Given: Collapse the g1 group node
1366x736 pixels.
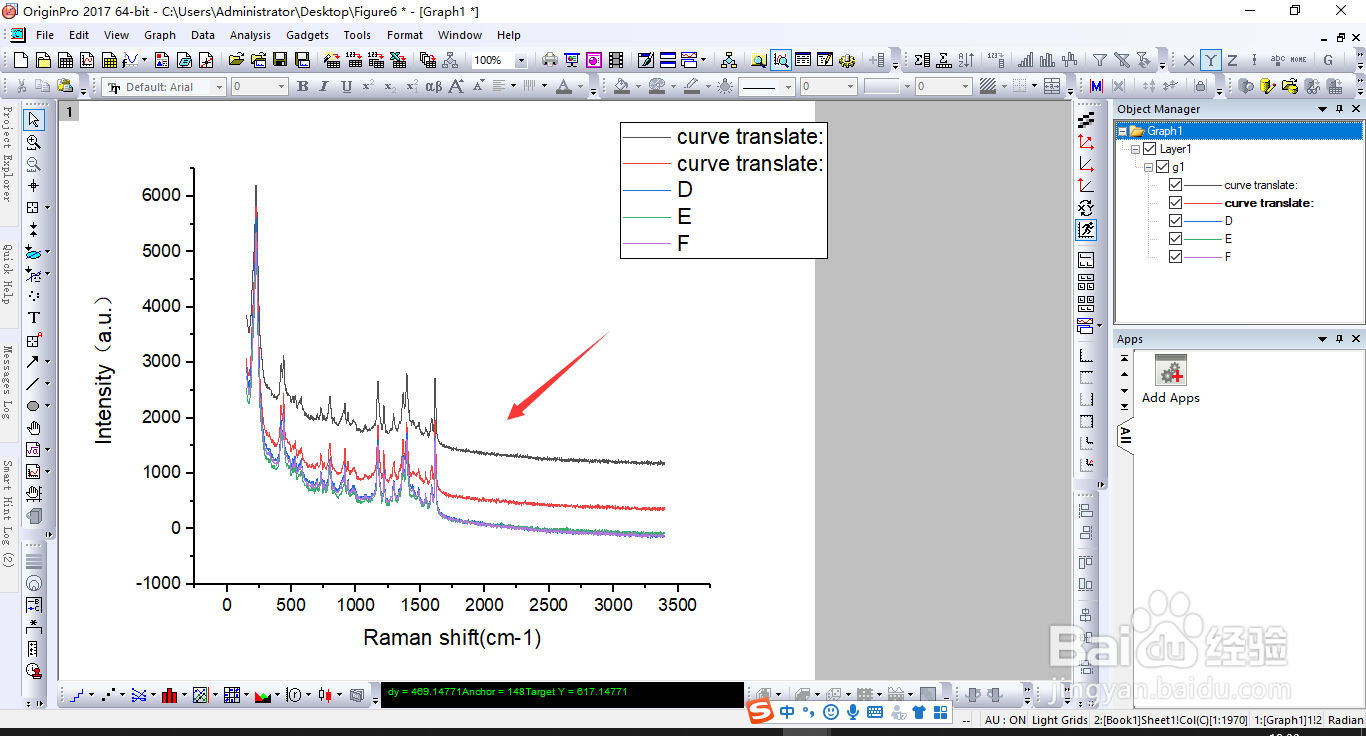Looking at the screenshot, I should pos(1149,167).
